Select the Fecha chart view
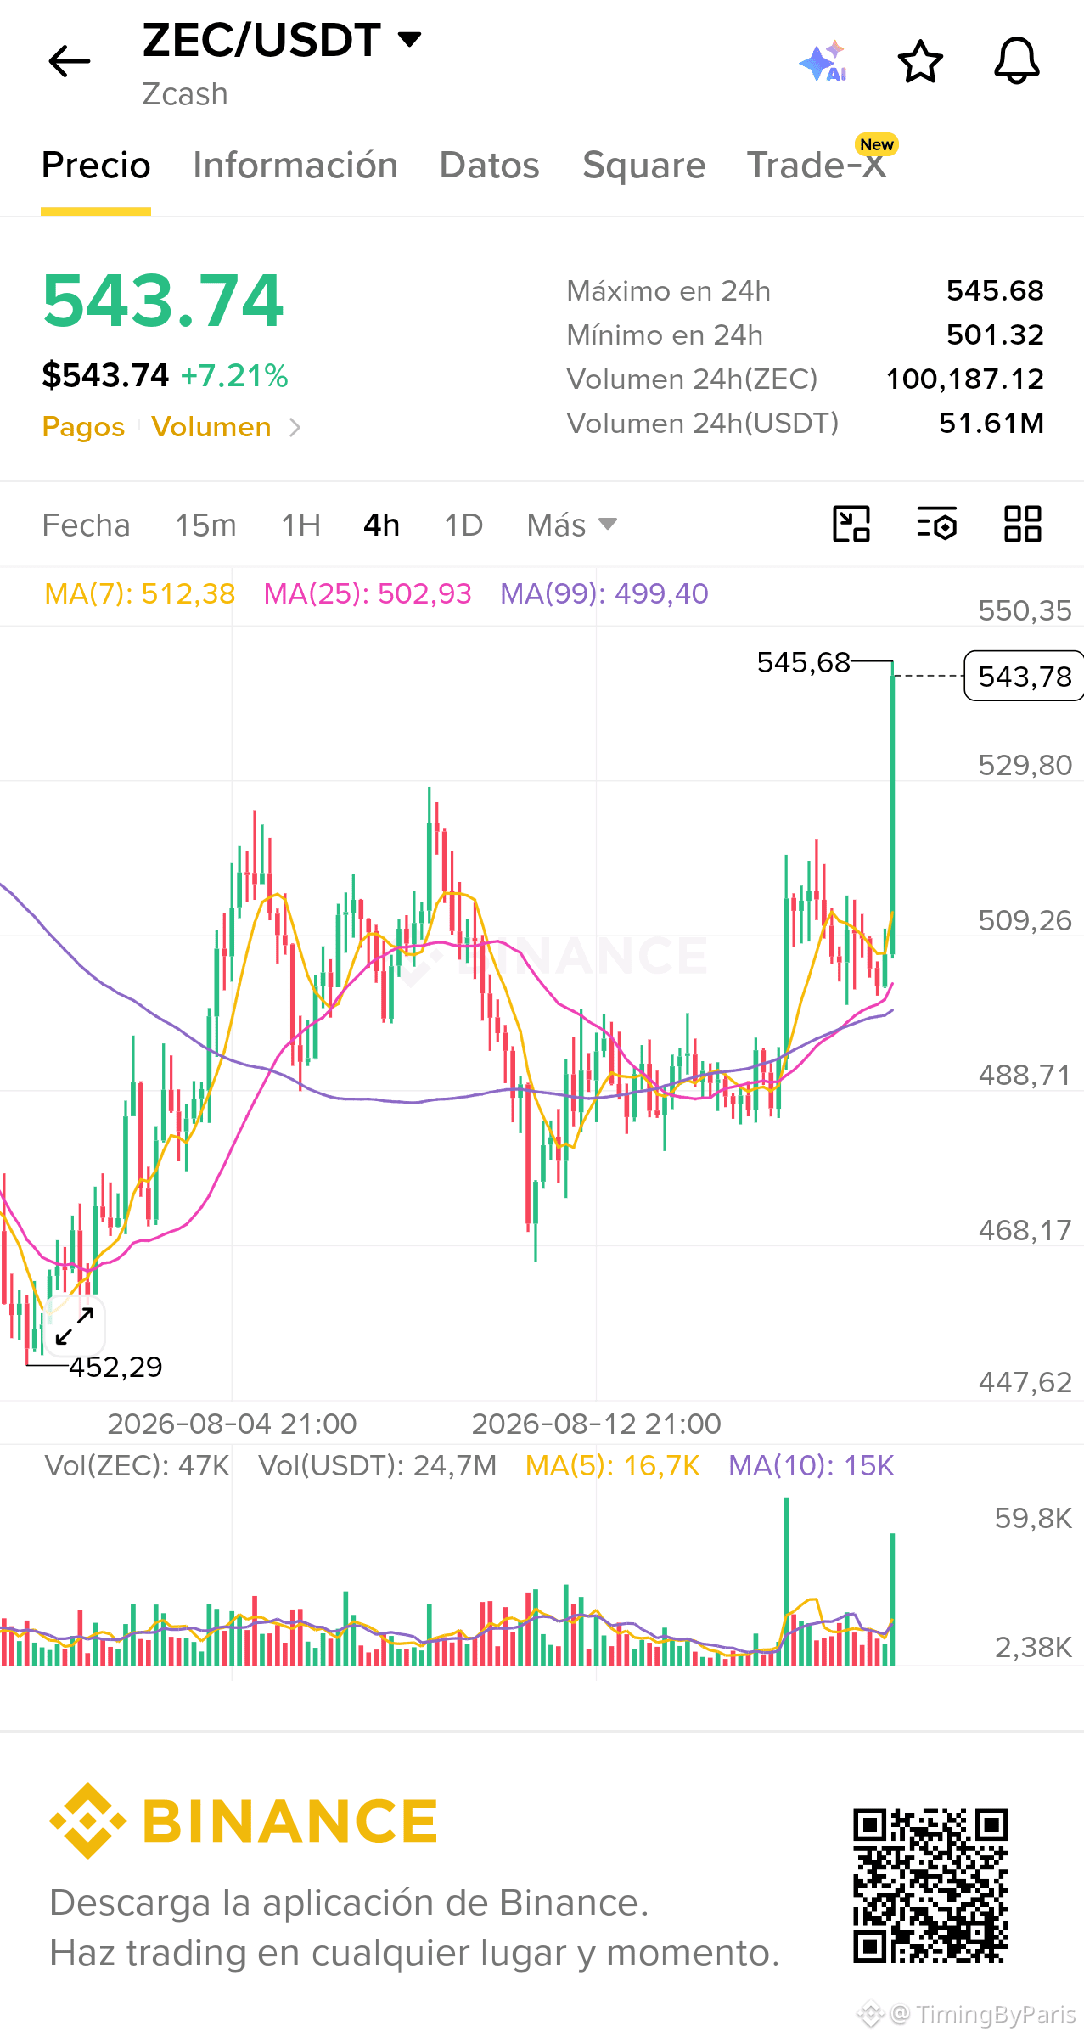Screen dimensions: 1084x2039 [x=86, y=525]
